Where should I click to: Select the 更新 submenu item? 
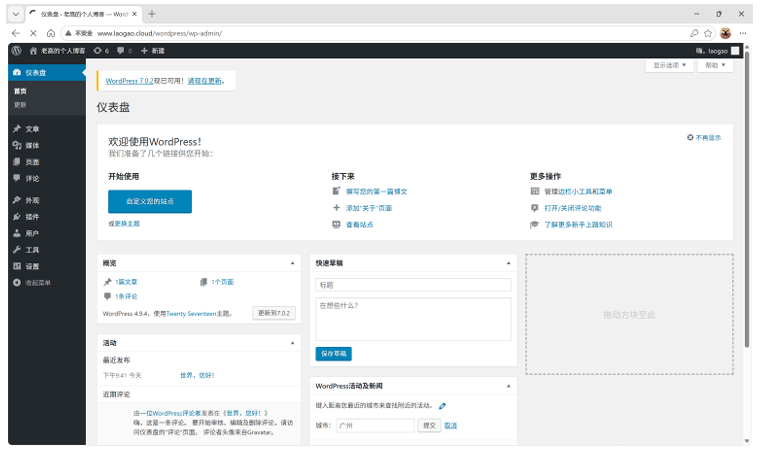[x=20, y=105]
